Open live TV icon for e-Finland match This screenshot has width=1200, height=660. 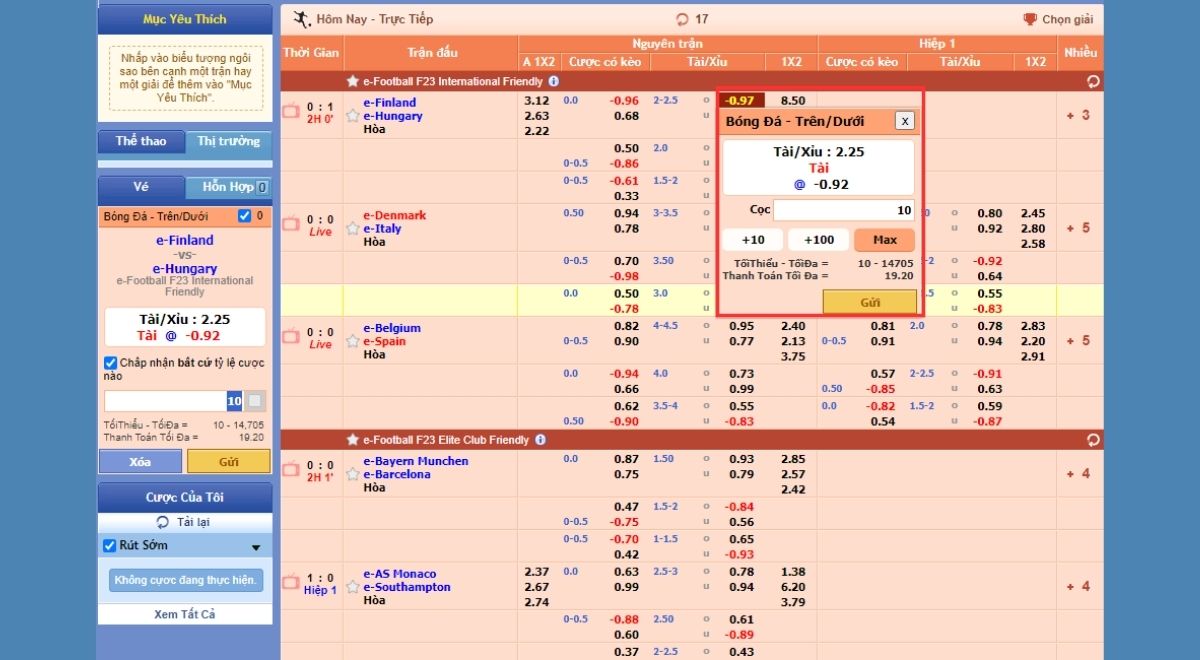pyautogui.click(x=291, y=111)
